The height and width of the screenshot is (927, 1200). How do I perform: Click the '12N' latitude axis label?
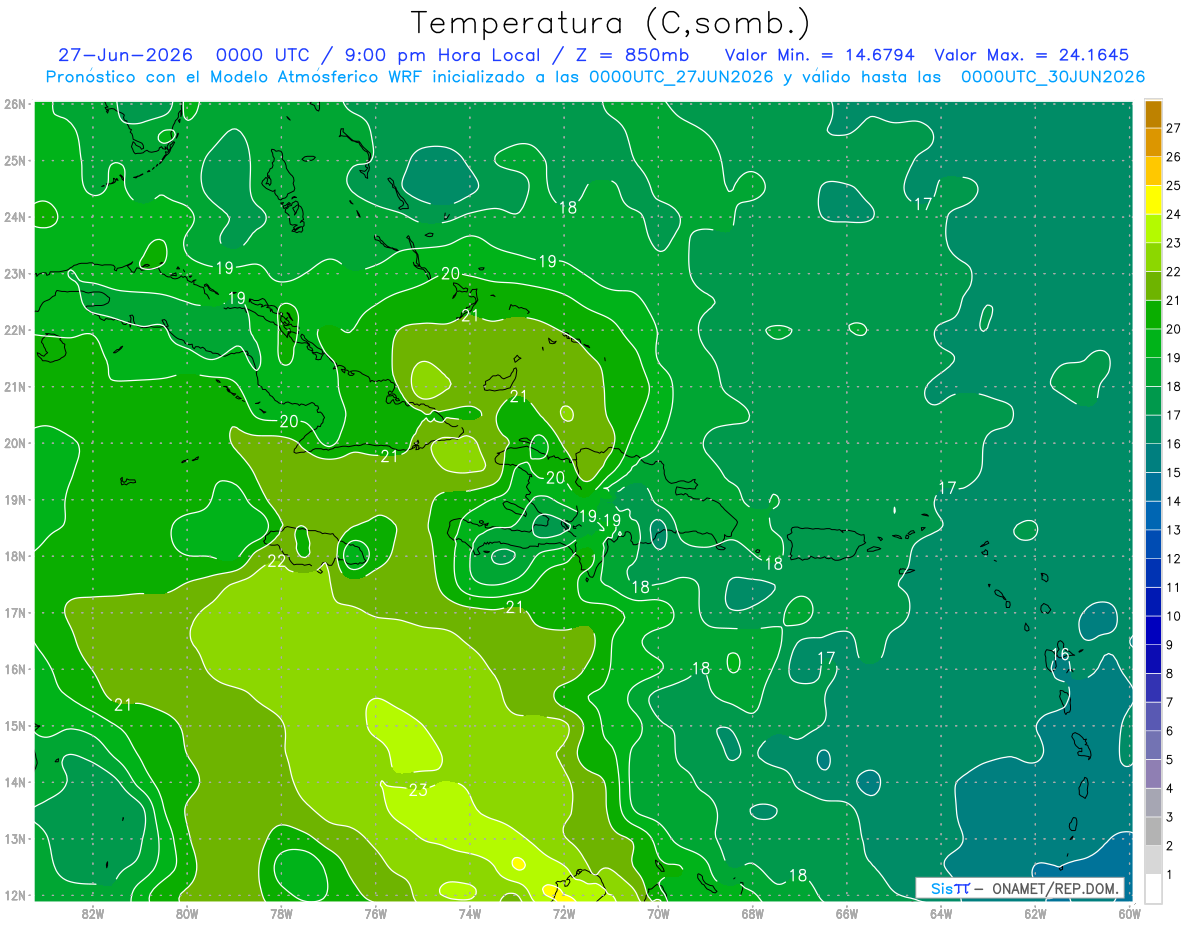(15, 895)
